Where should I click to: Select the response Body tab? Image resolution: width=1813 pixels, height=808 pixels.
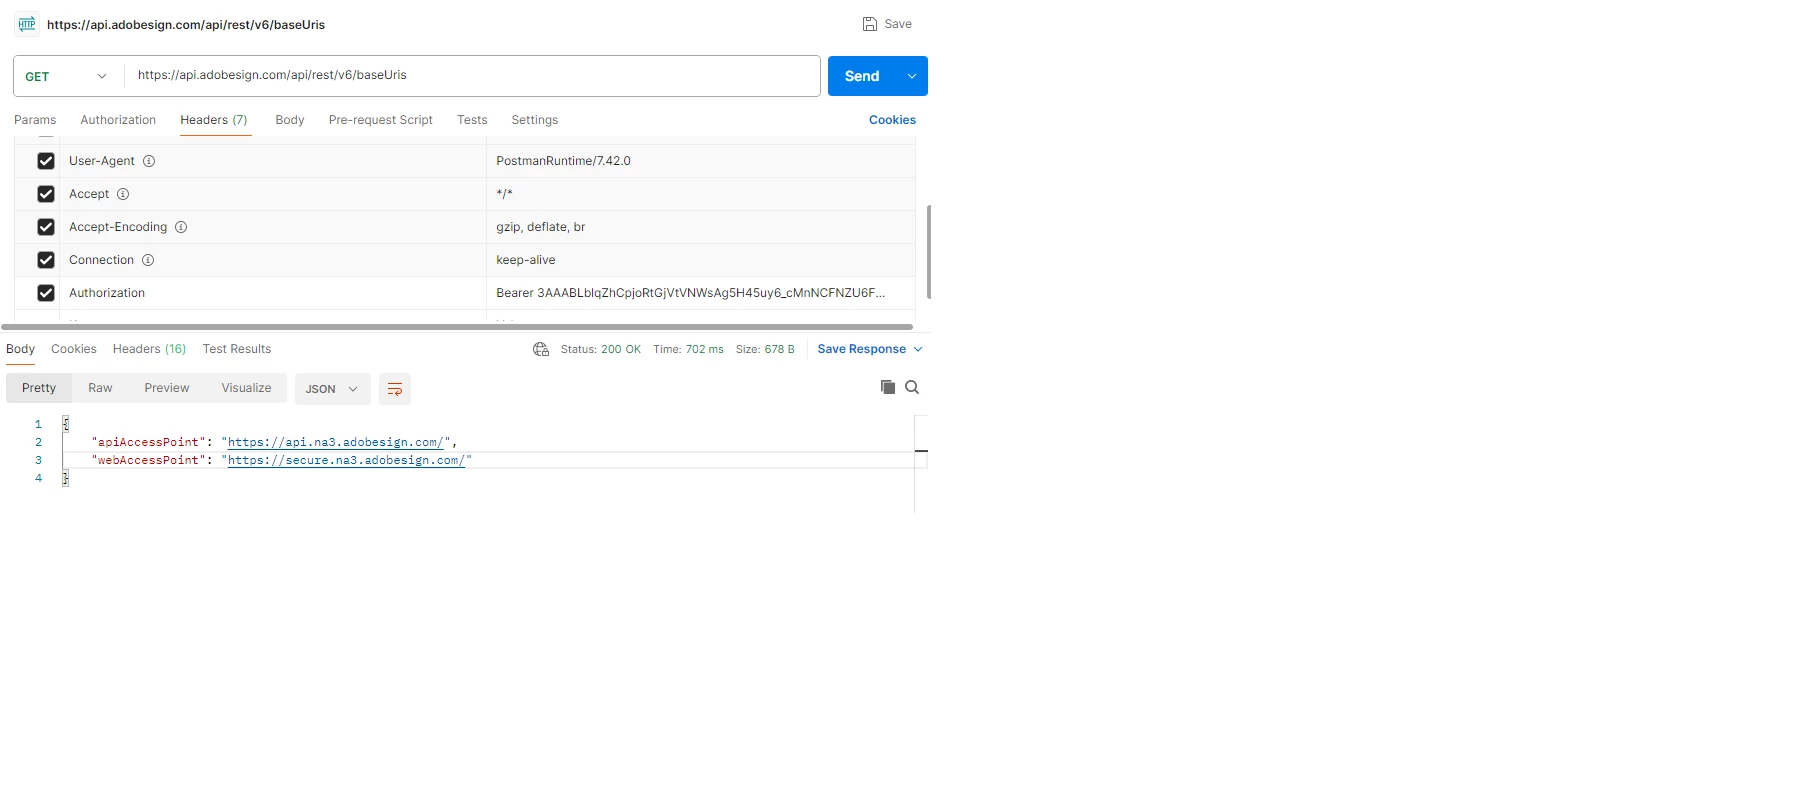tap(20, 349)
